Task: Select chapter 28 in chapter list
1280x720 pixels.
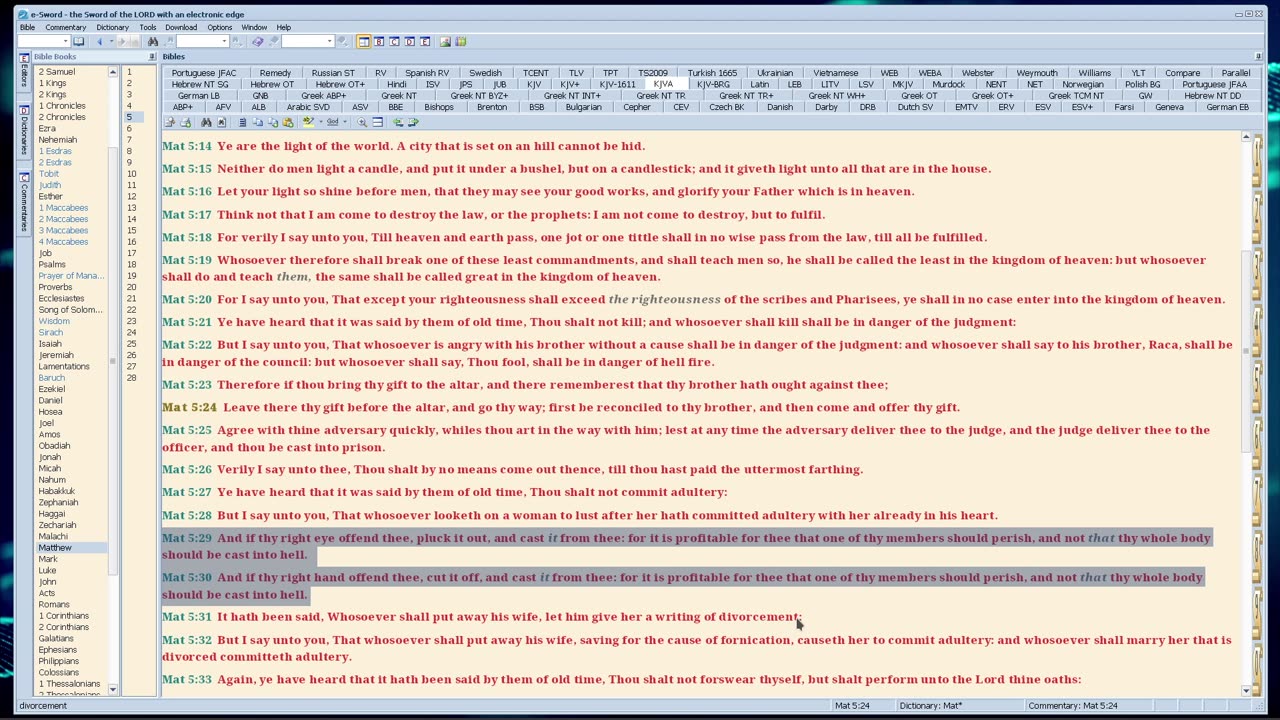Action: [131, 377]
